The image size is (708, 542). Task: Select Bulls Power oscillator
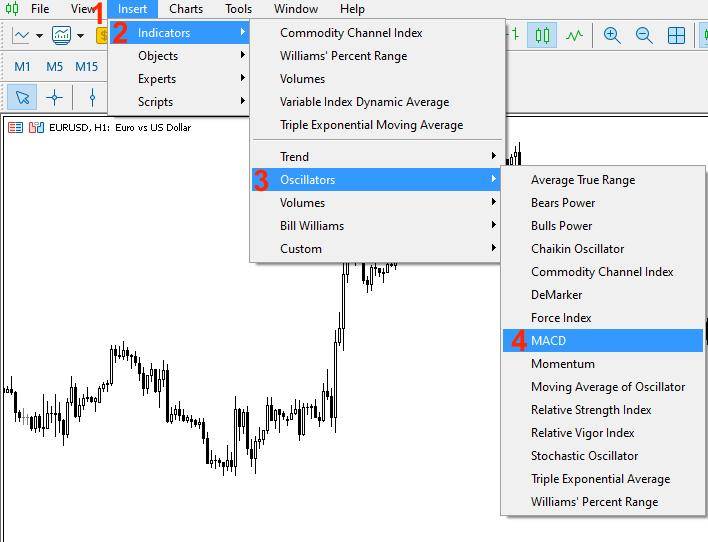pos(603,226)
